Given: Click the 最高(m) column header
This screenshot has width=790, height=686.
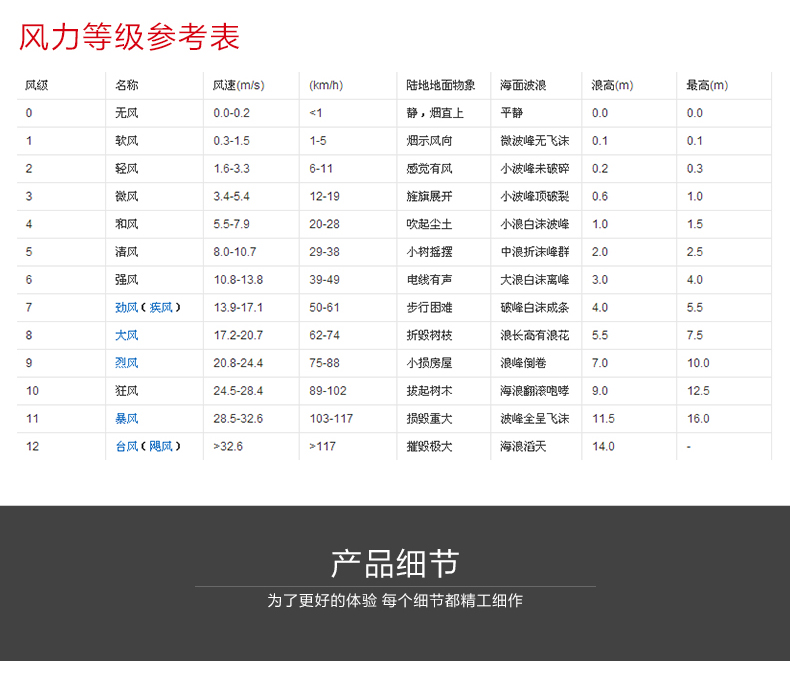Looking at the screenshot, I should (x=707, y=85).
